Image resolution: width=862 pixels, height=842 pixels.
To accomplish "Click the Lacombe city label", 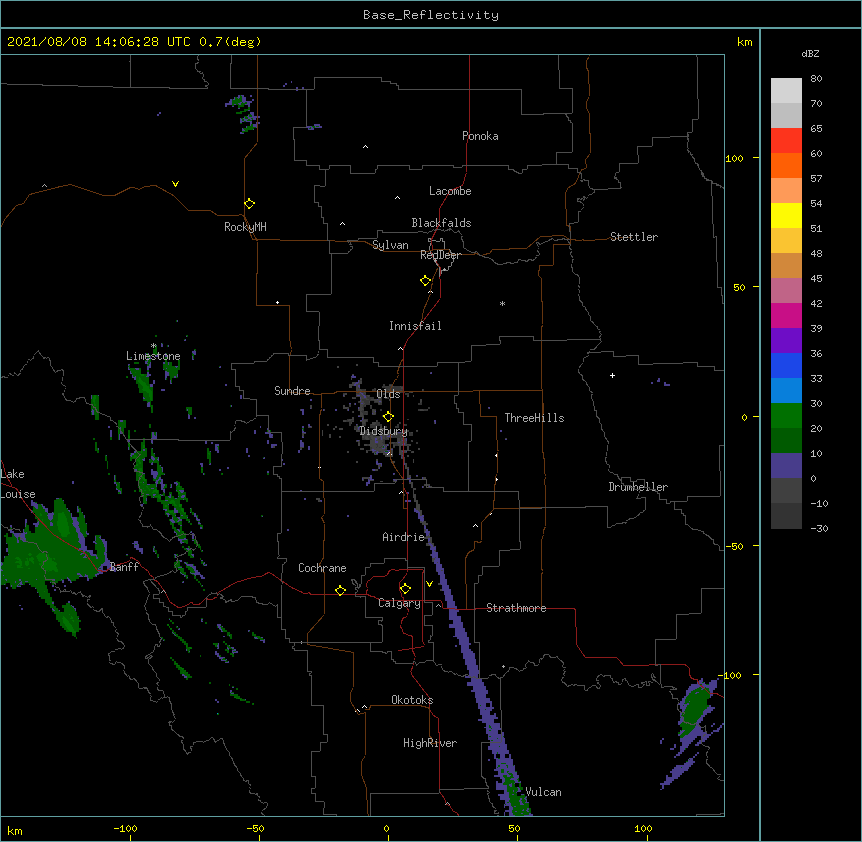I will tap(450, 191).
